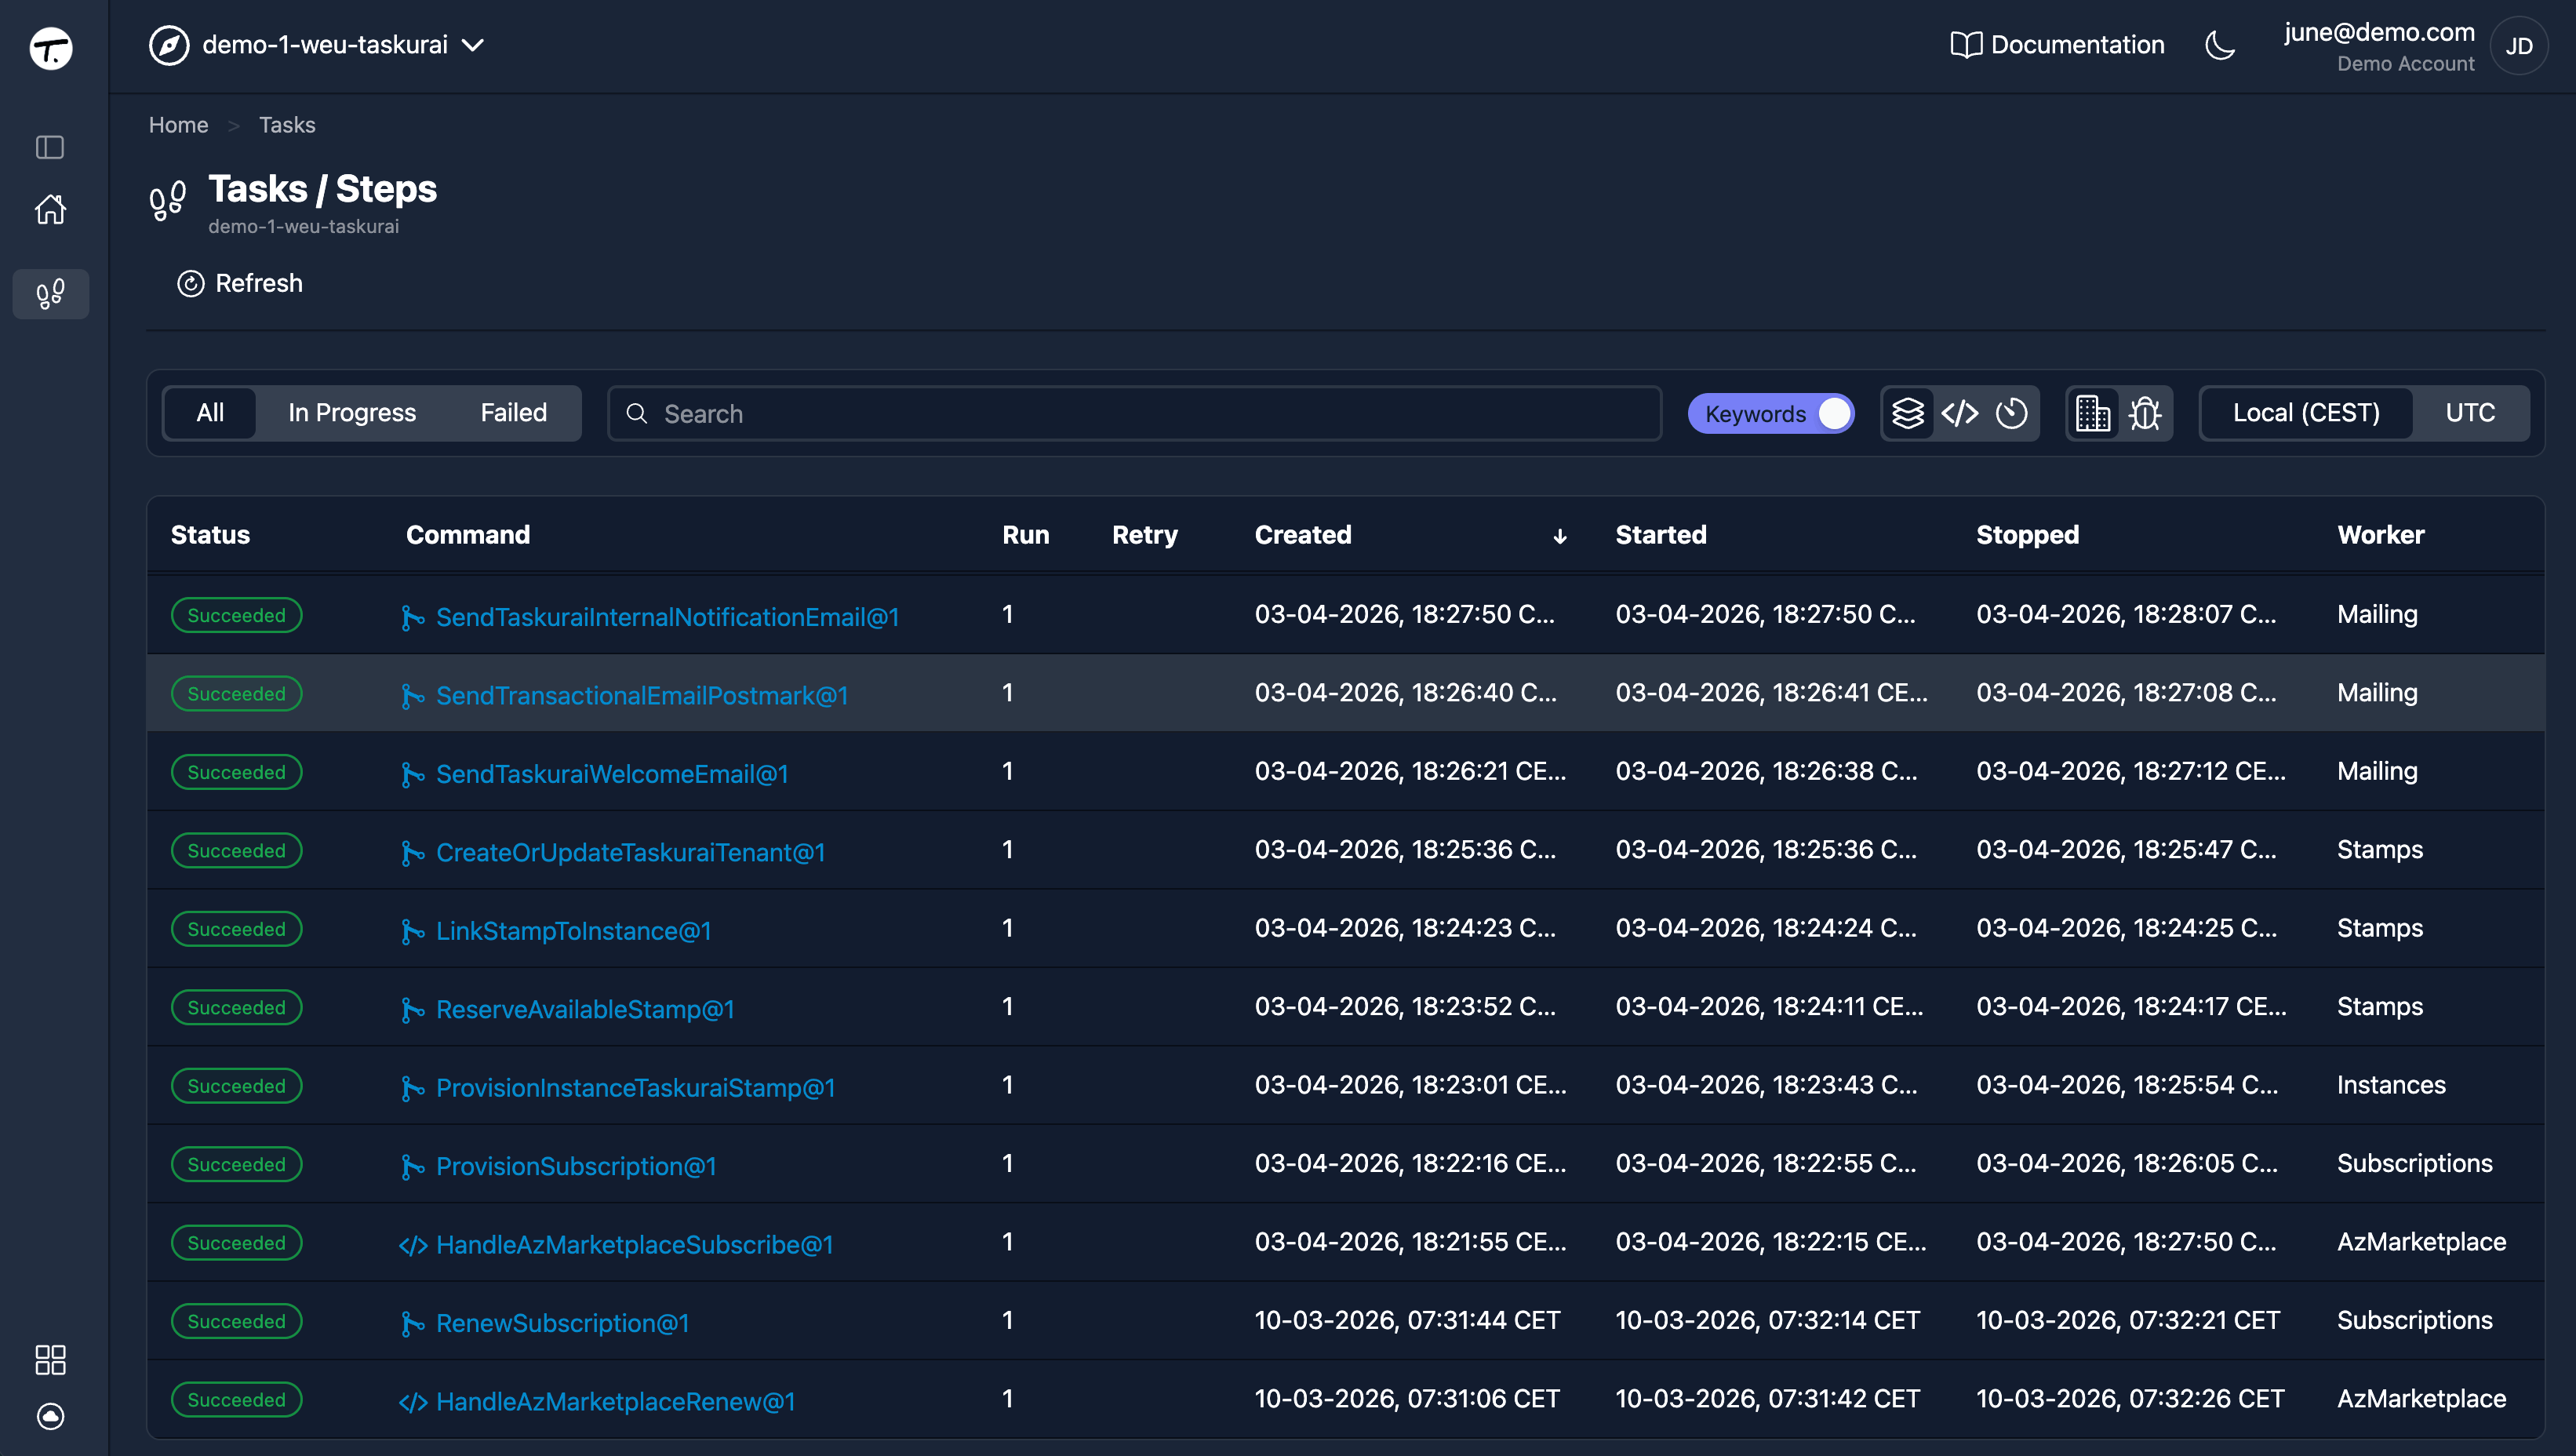The image size is (2576, 1456).
Task: Switch to the Failed tab
Action: [513, 413]
